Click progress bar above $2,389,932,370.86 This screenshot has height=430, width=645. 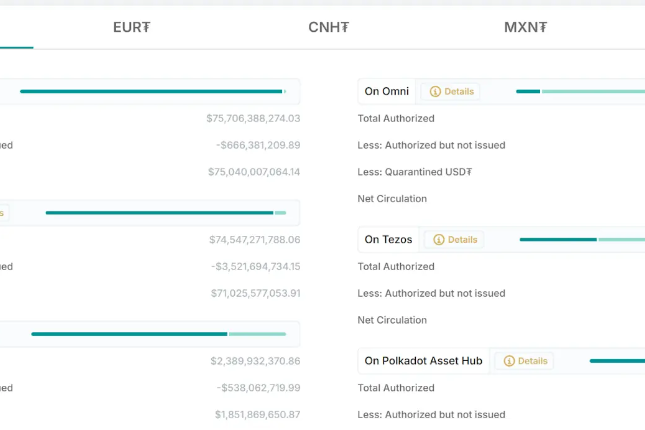pyautogui.click(x=159, y=334)
